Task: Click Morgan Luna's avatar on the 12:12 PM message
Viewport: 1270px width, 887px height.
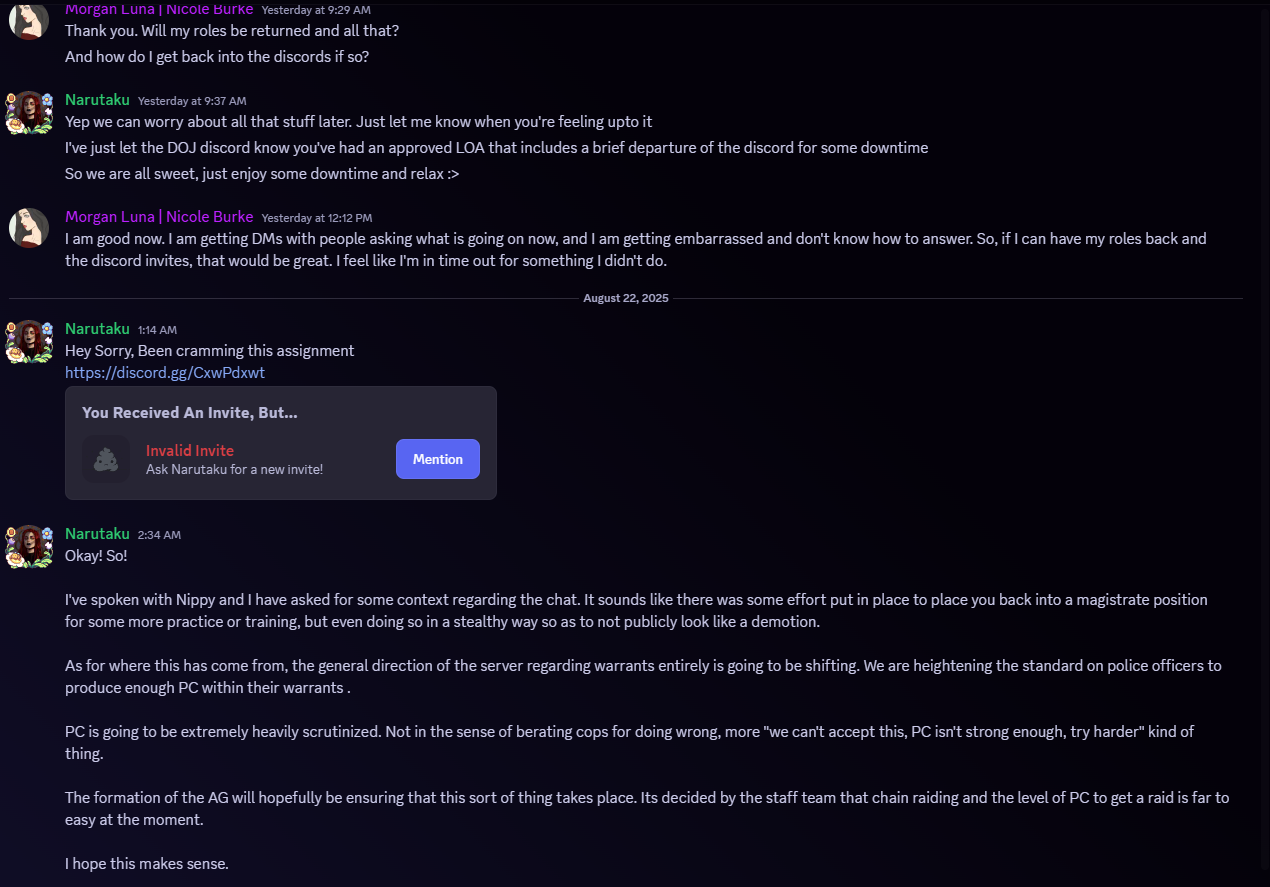Action: click(29, 228)
